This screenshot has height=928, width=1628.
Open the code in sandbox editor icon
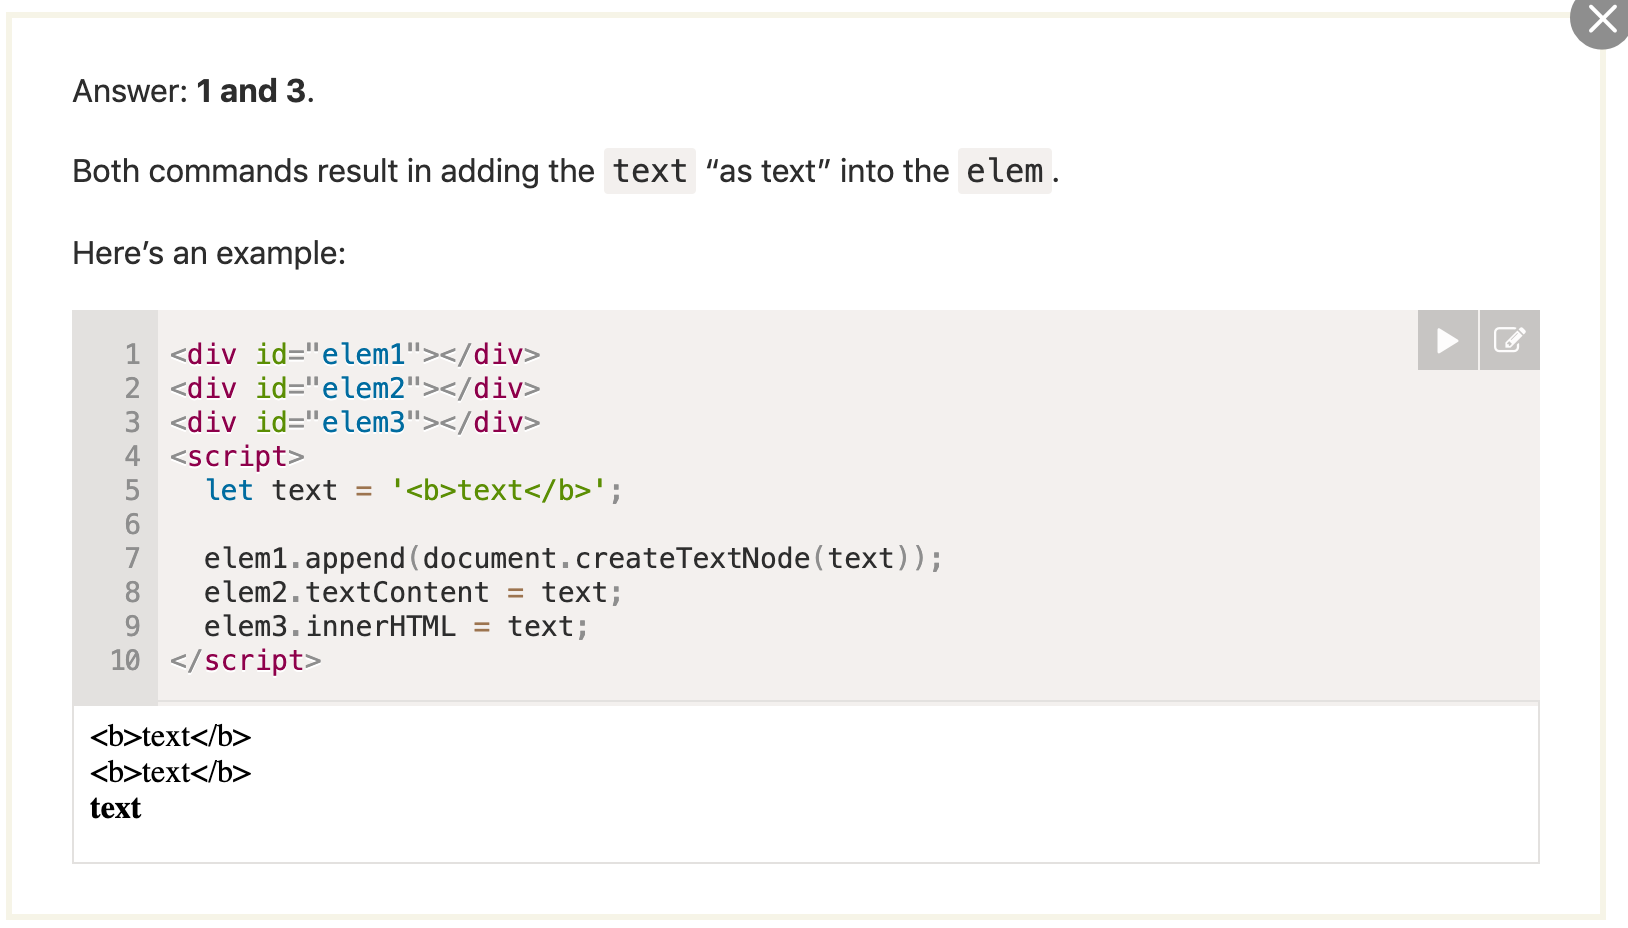click(x=1509, y=340)
